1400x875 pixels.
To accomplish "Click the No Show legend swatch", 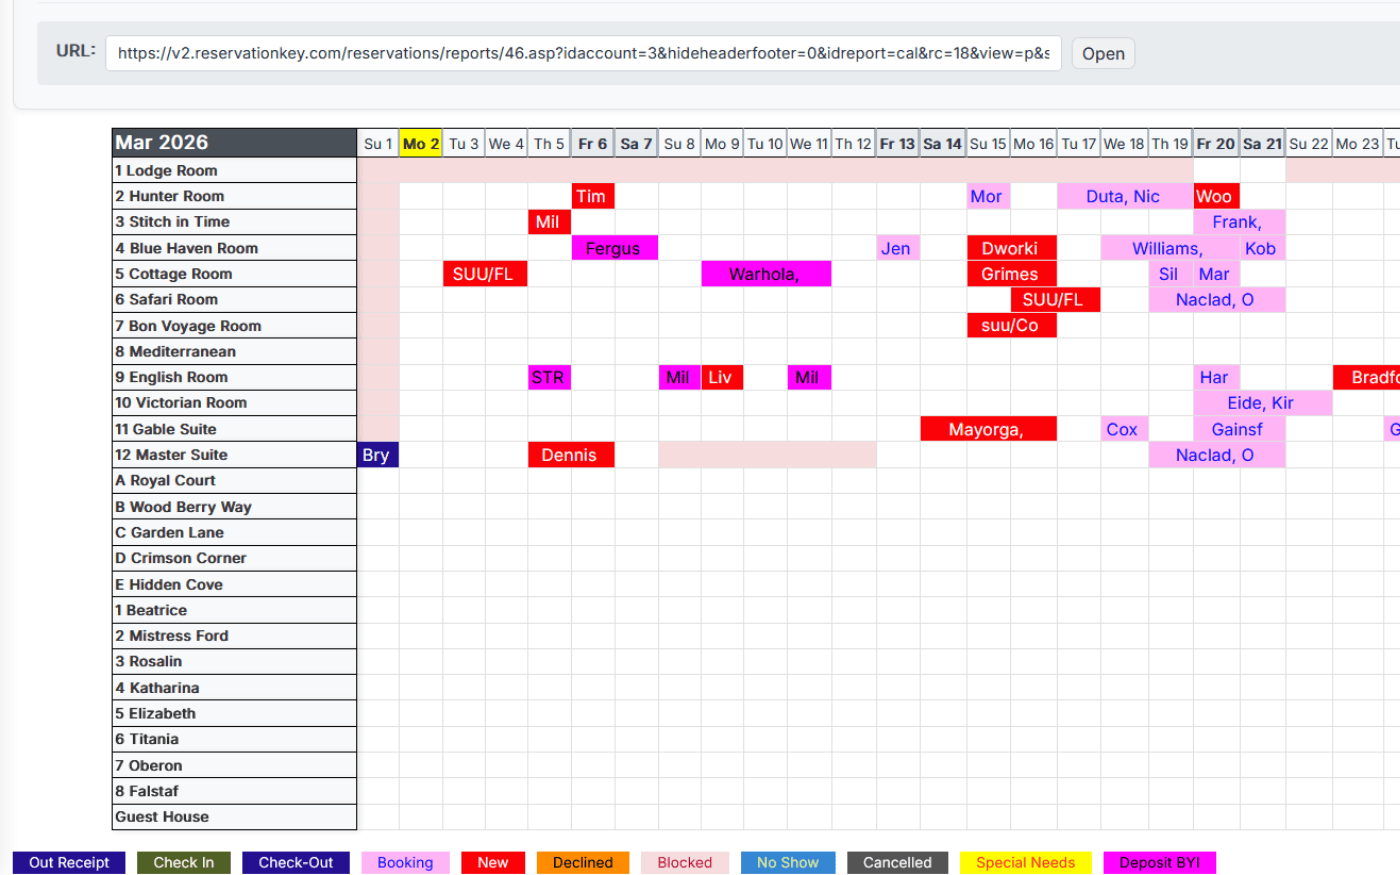I will point(788,862).
